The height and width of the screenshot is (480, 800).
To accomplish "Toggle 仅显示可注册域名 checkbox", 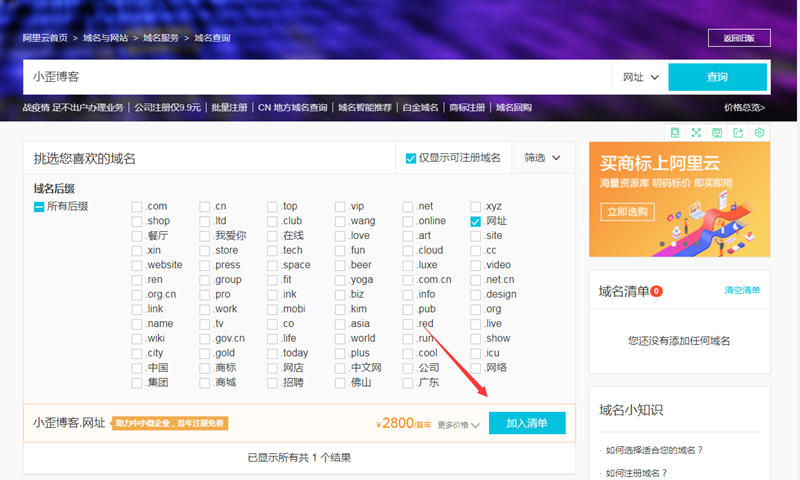I will click(x=411, y=159).
